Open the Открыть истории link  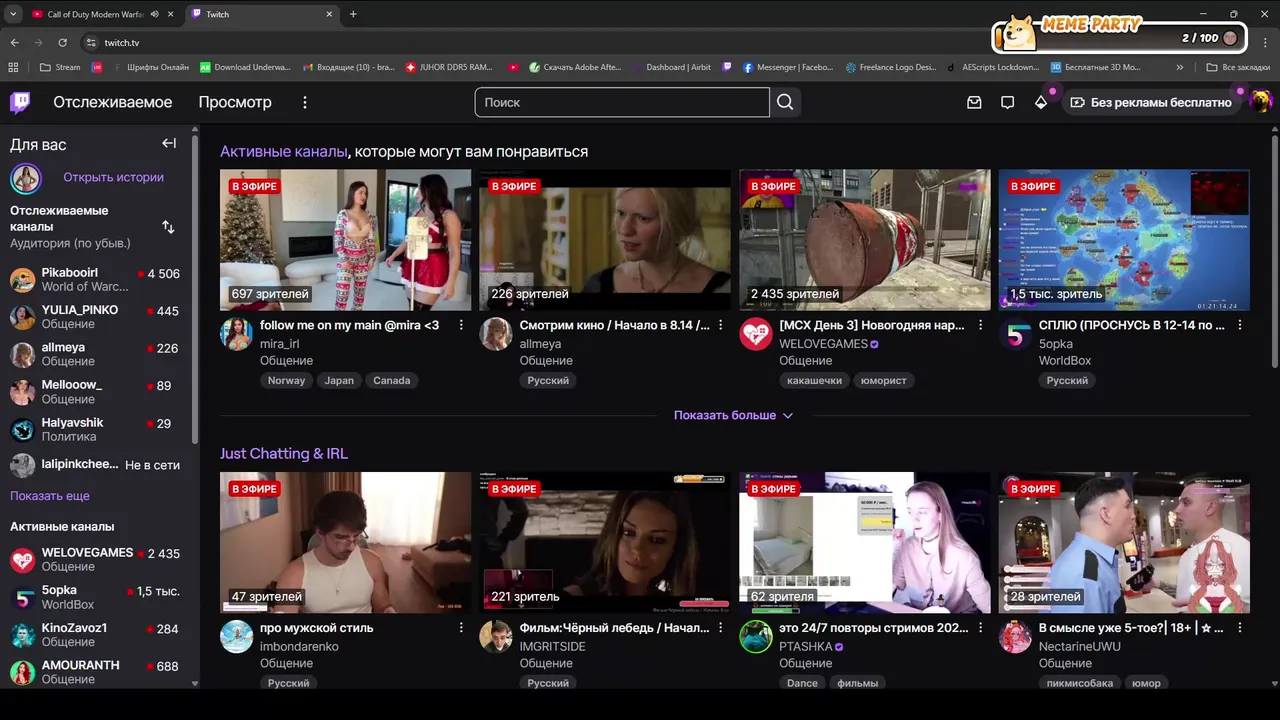[113, 177]
